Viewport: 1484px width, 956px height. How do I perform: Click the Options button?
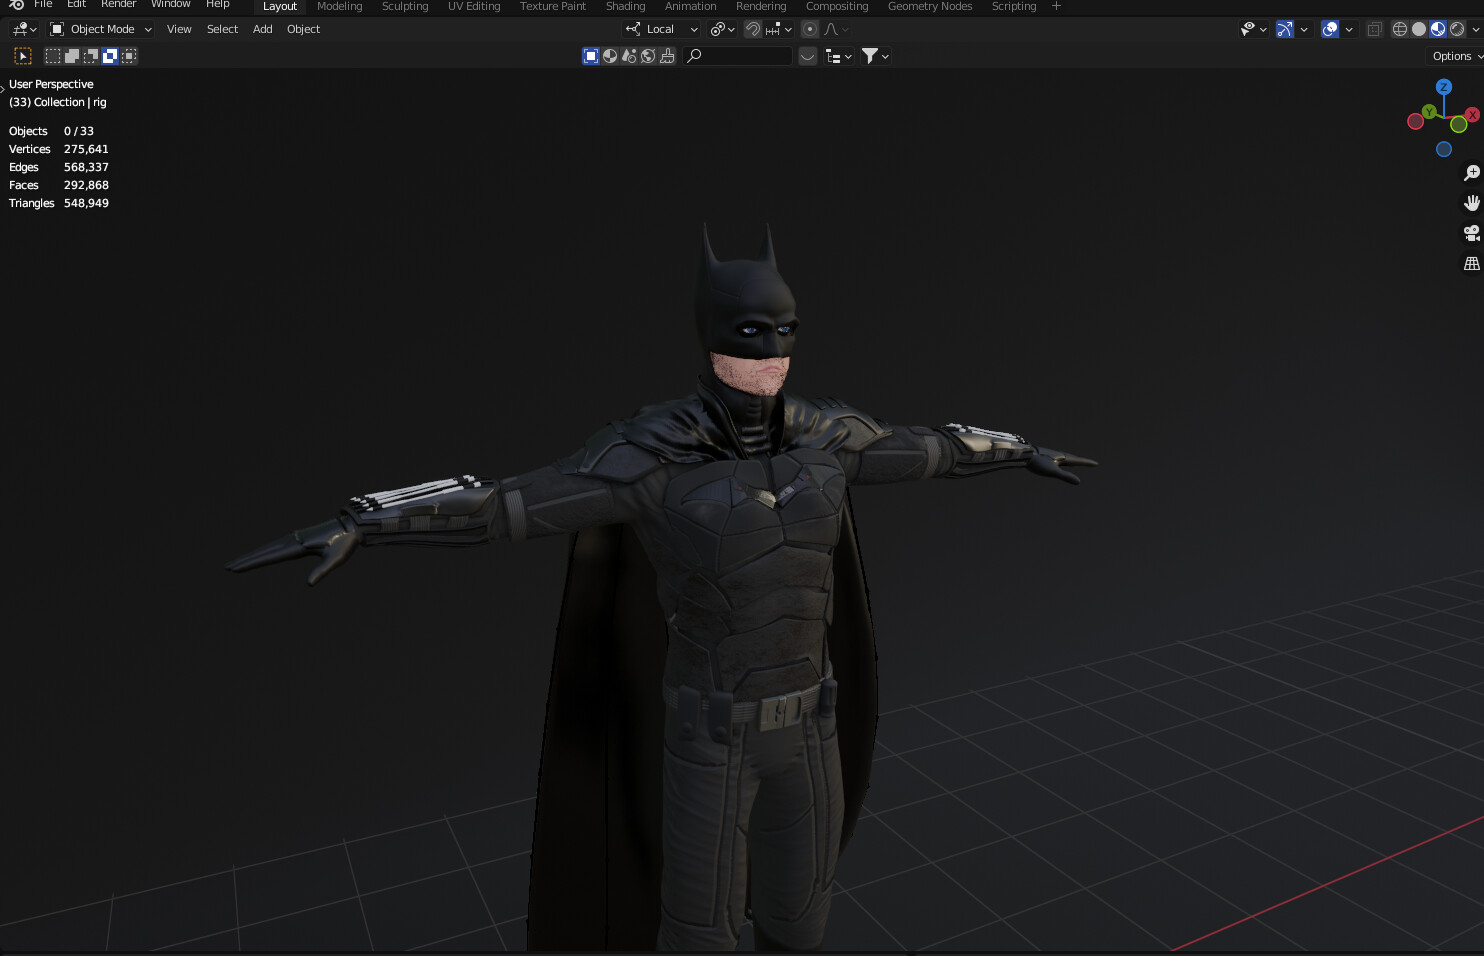click(x=1452, y=55)
